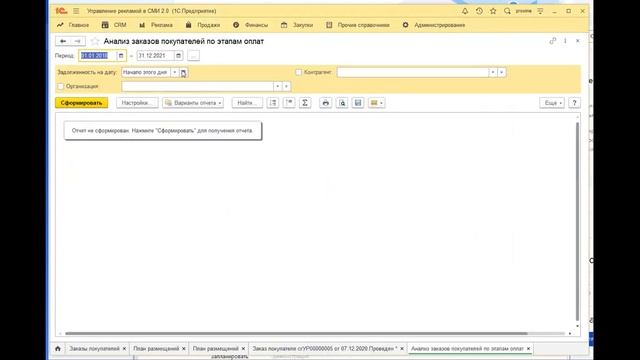Expand the Организация field dropdown arrow
This screenshot has height=360, width=640.
pos(278,87)
